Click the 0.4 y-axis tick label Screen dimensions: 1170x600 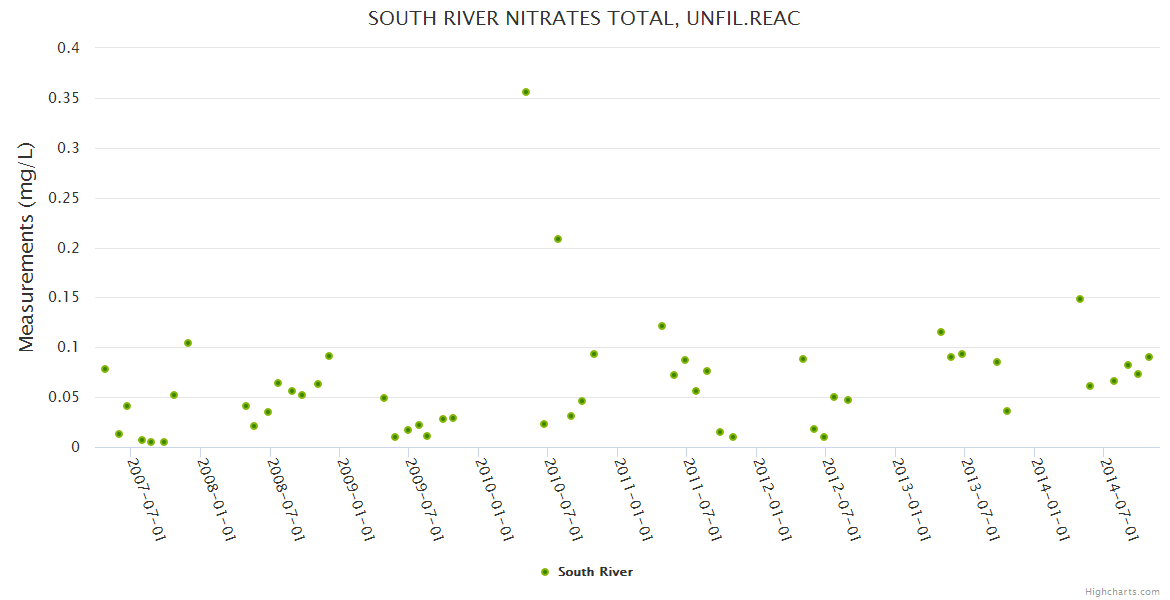[68, 48]
